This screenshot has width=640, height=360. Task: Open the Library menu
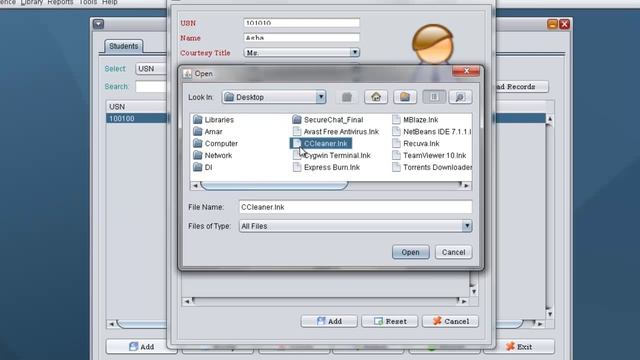[x=31, y=2]
